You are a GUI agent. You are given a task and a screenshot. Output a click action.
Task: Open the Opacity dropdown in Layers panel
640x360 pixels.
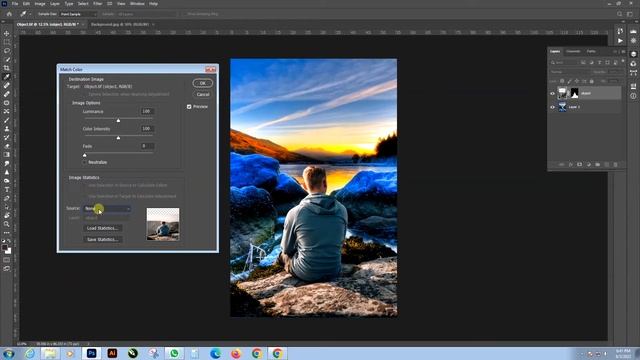[615, 72]
